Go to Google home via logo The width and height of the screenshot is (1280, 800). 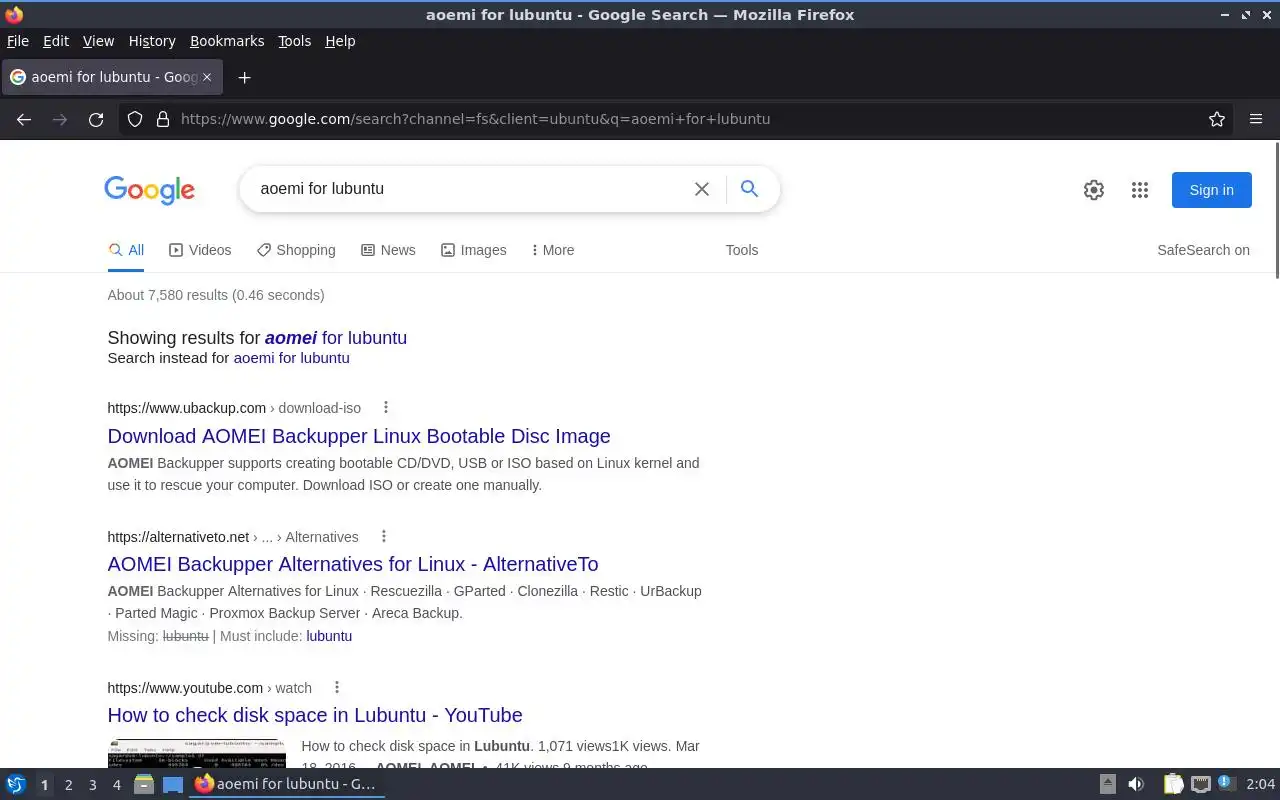149,190
